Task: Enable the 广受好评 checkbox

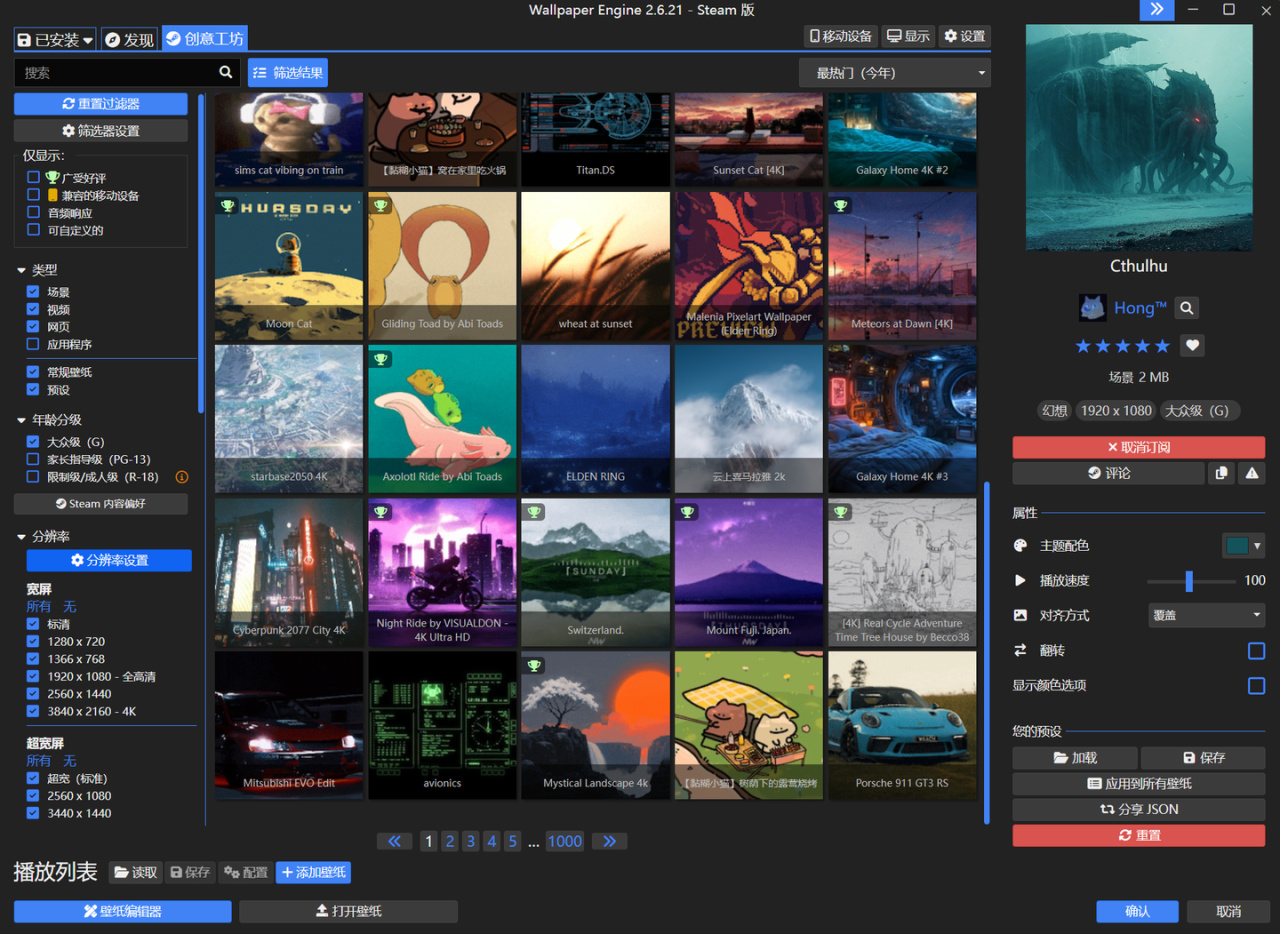Action: coord(34,178)
